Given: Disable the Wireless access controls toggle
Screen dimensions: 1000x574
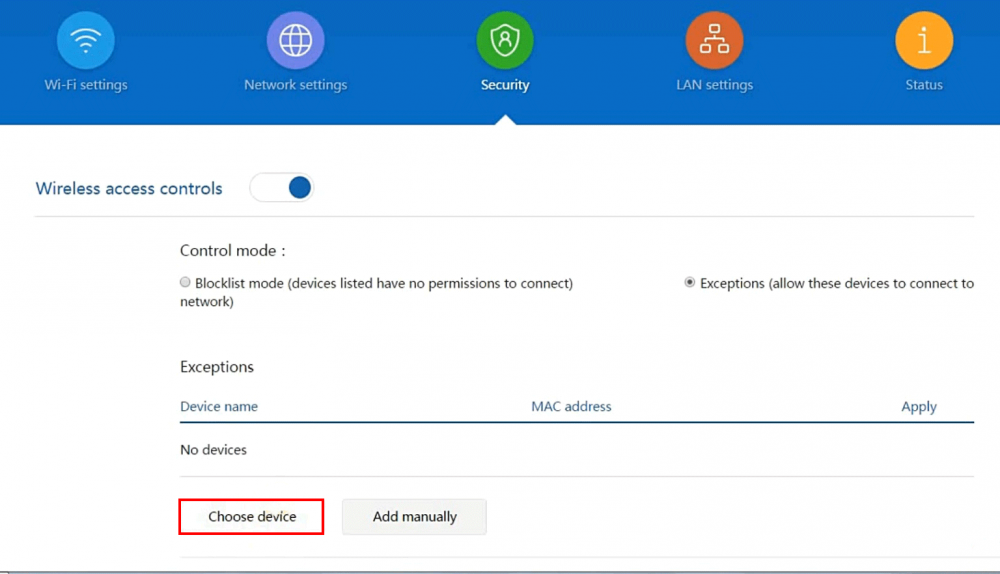Looking at the screenshot, I should 282,187.
